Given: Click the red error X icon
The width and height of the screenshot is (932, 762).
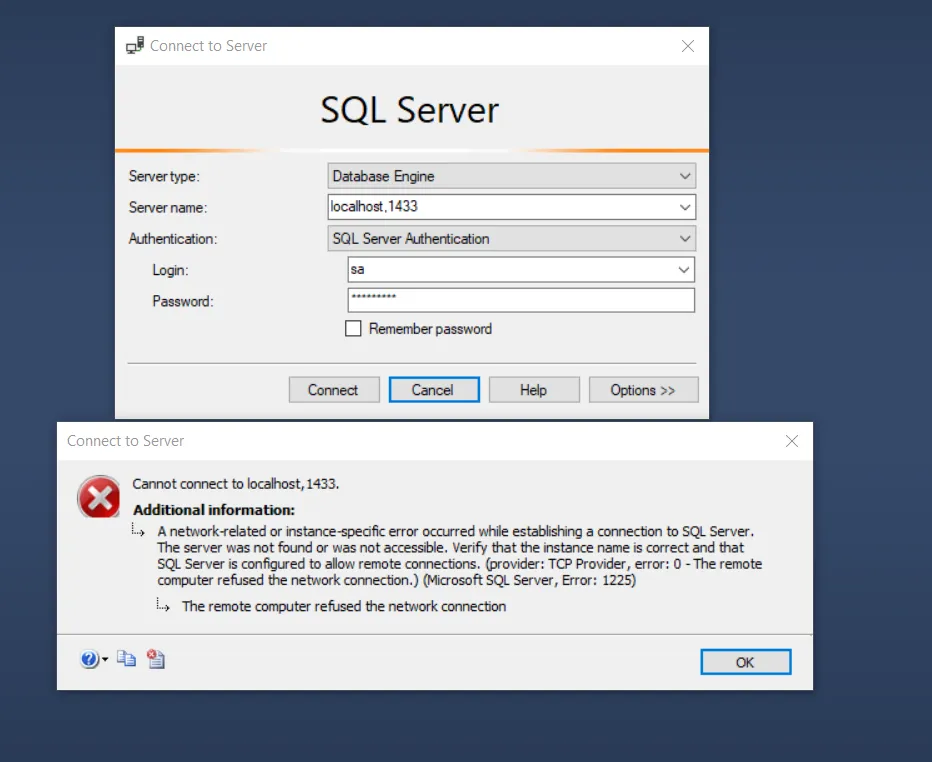Looking at the screenshot, I should [99, 497].
